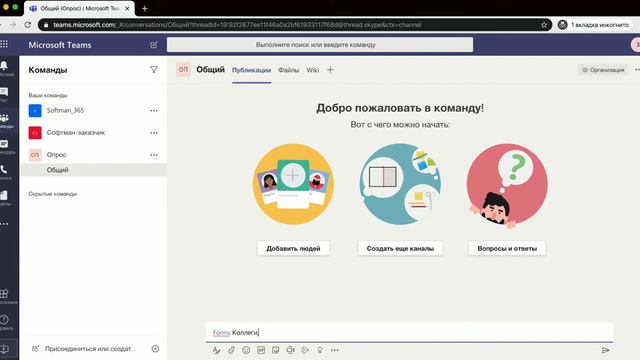
Task: Open more apps ellipsis in left rail
Action: pyautogui.click(x=4, y=224)
